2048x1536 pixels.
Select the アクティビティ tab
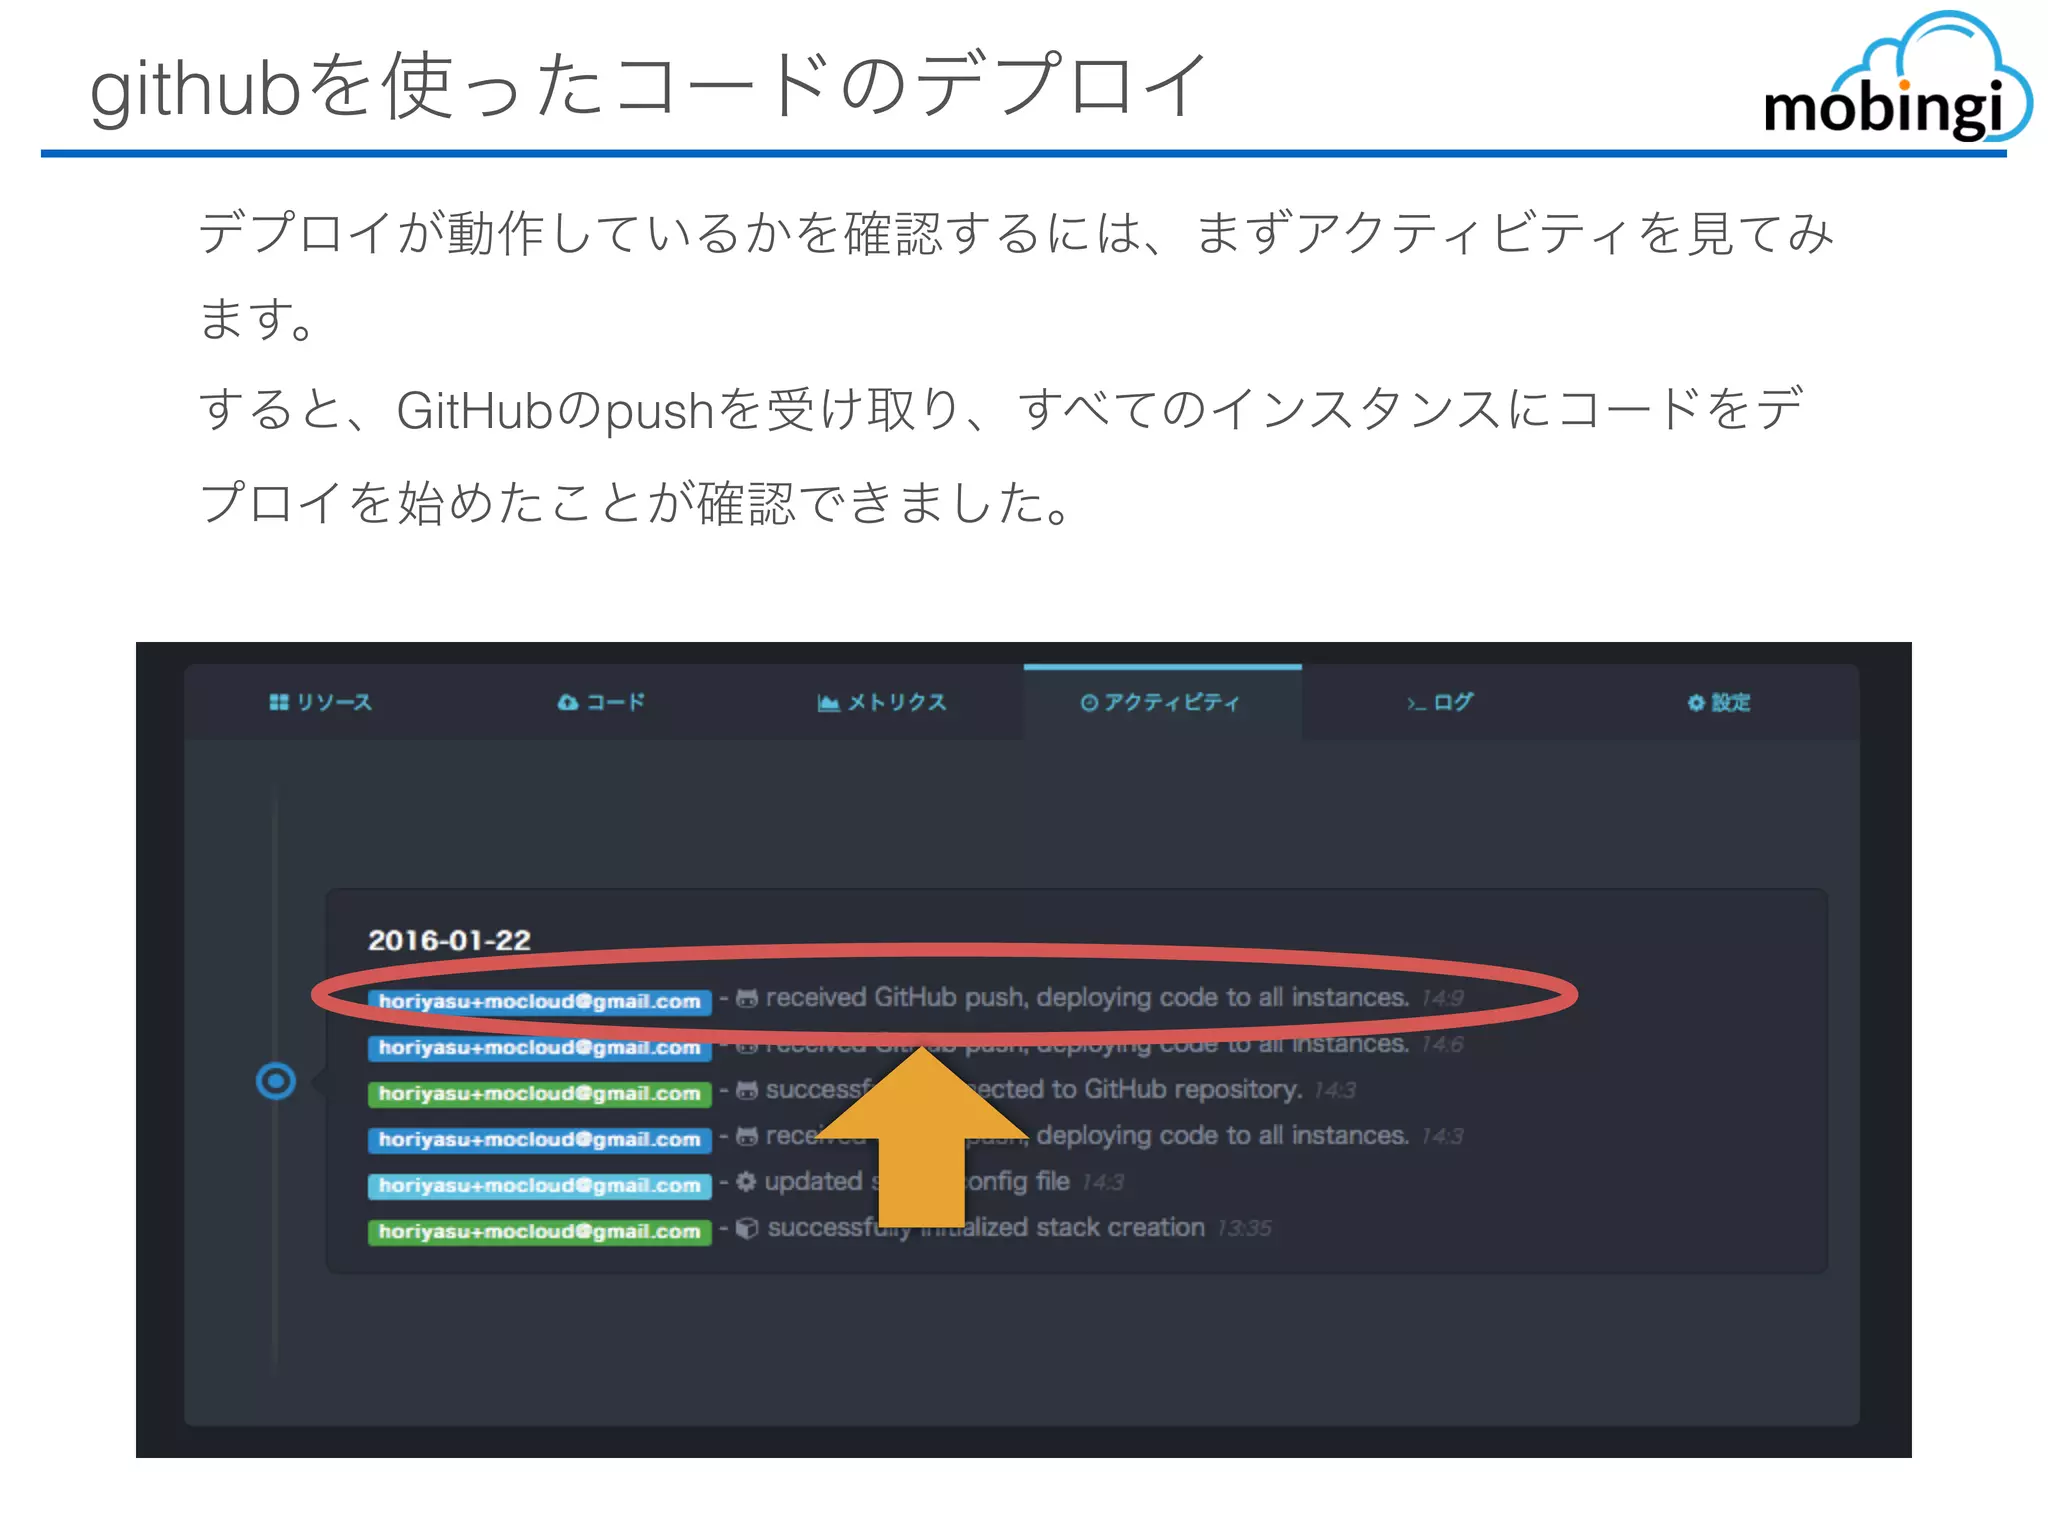1161,702
